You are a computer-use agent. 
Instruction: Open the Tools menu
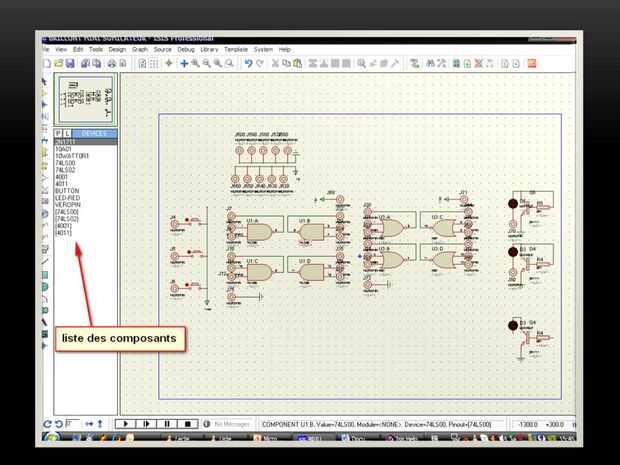pyautogui.click(x=96, y=49)
